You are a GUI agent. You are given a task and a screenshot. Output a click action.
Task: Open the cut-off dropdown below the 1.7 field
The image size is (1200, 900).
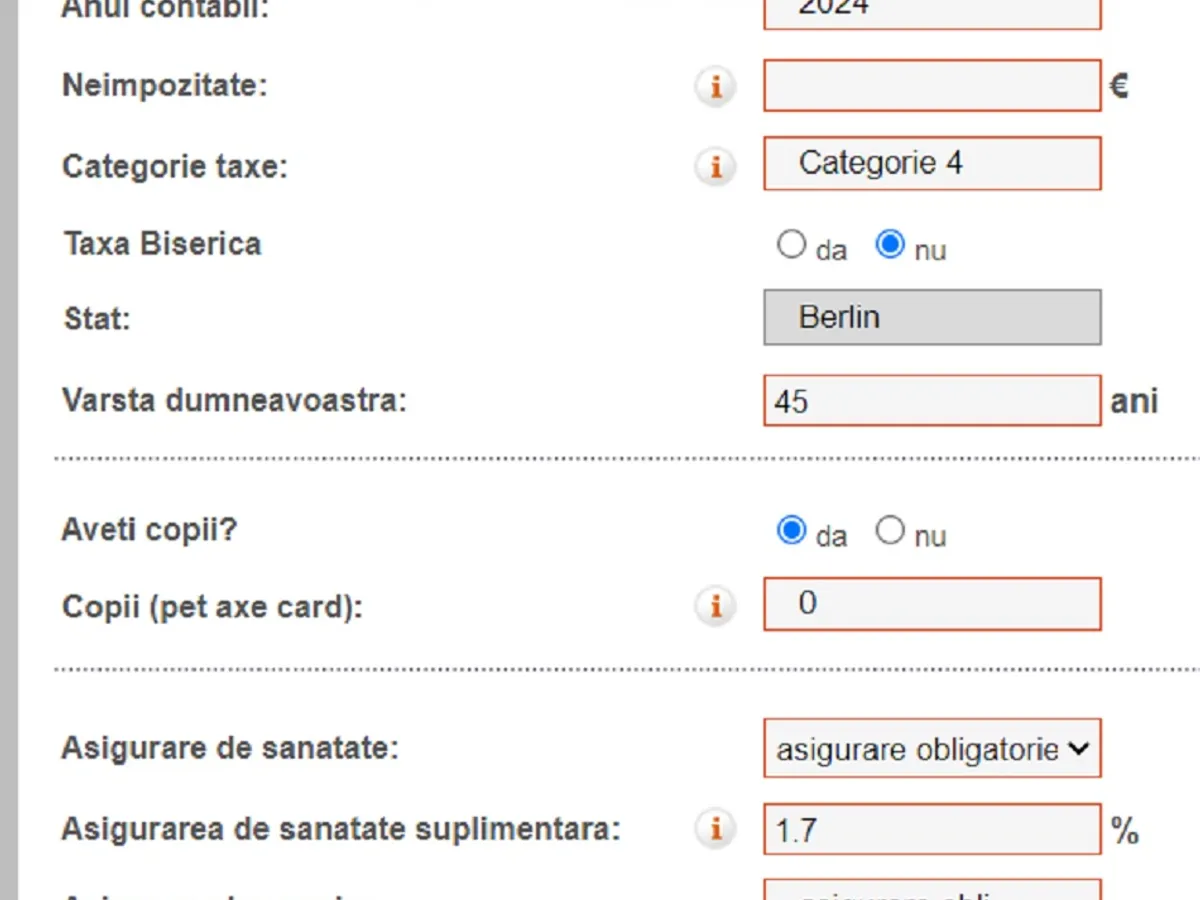point(932,890)
